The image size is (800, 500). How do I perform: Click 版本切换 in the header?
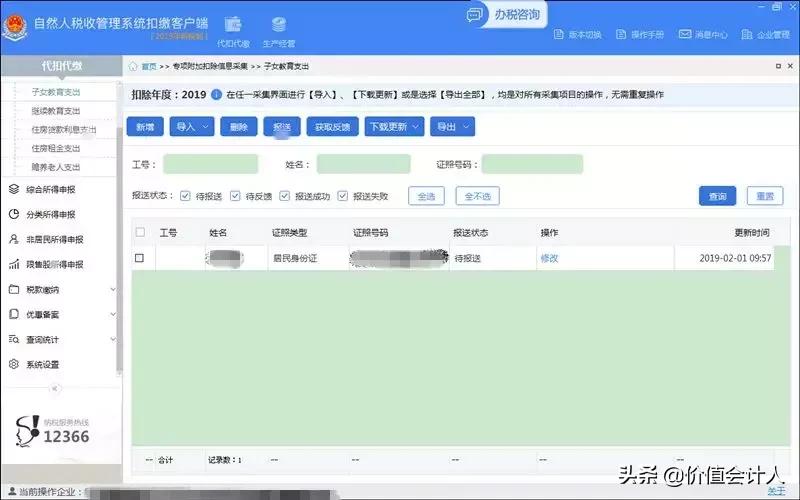578,35
